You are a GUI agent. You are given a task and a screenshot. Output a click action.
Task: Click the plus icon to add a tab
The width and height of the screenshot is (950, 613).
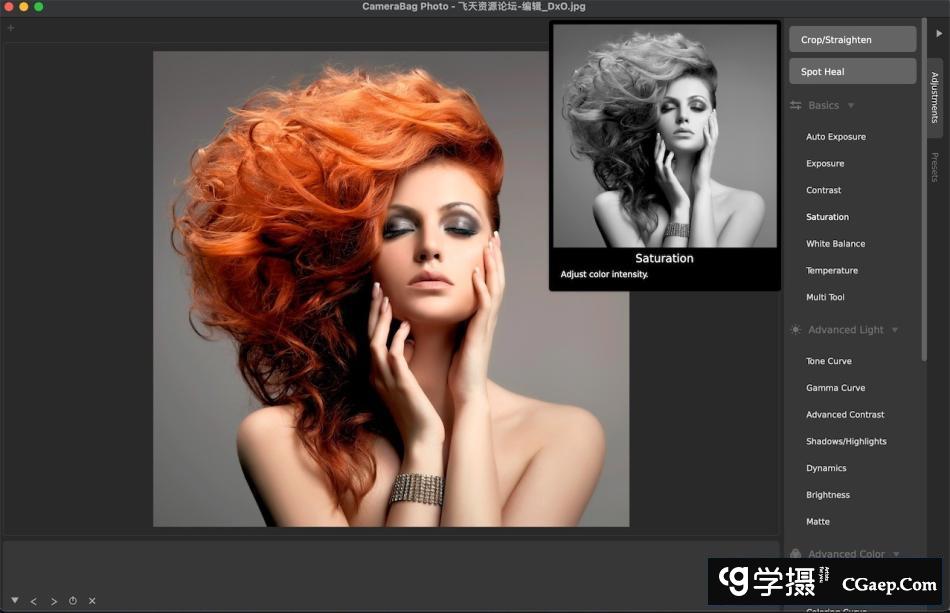11,28
